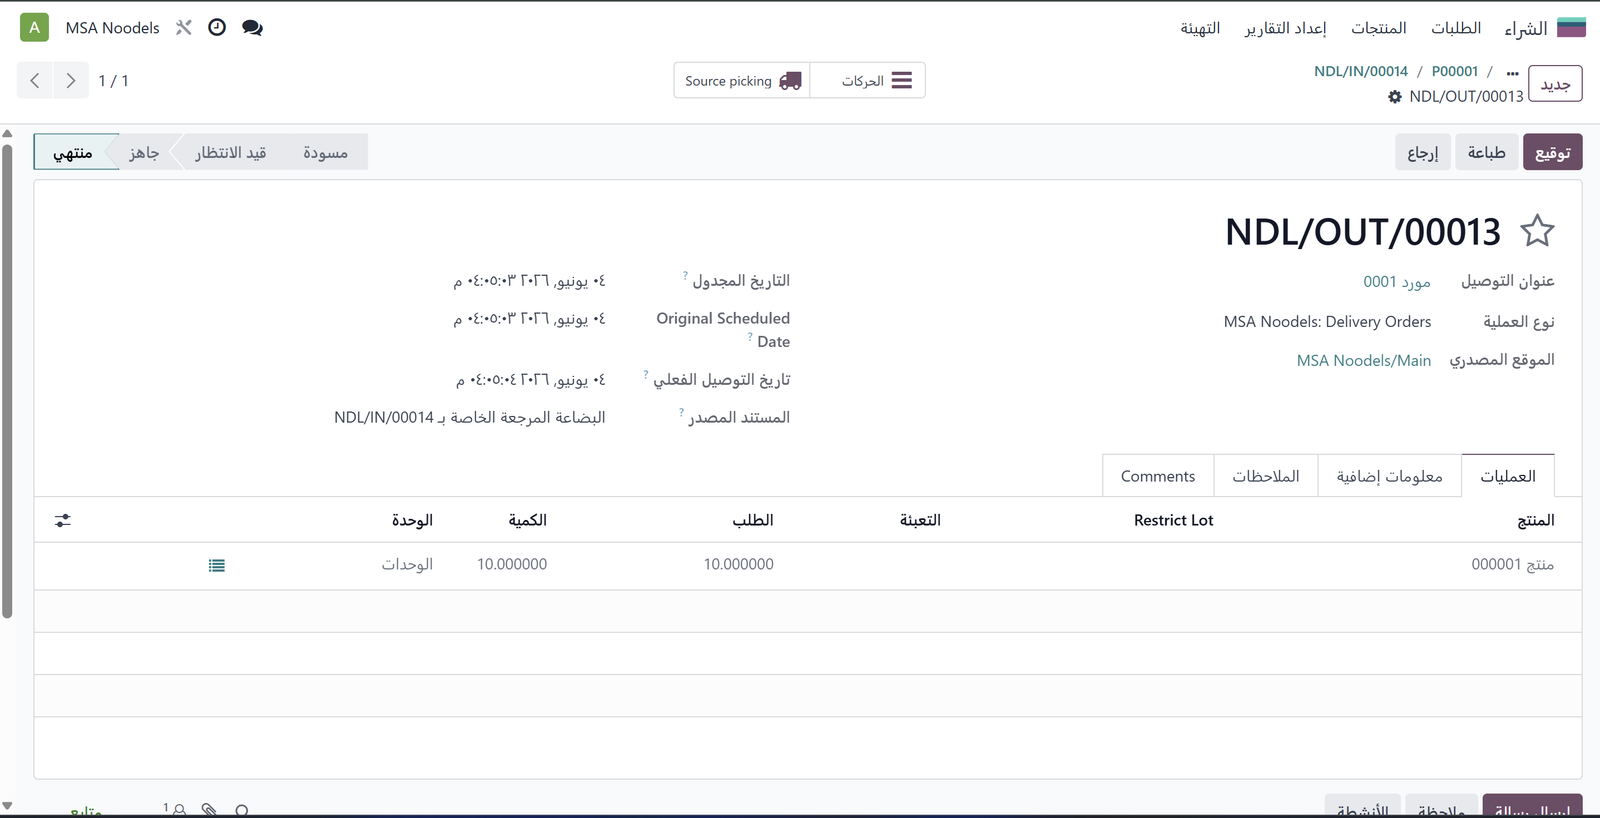Sort by التعبئة column header
1600x818 pixels.
pos(920,520)
